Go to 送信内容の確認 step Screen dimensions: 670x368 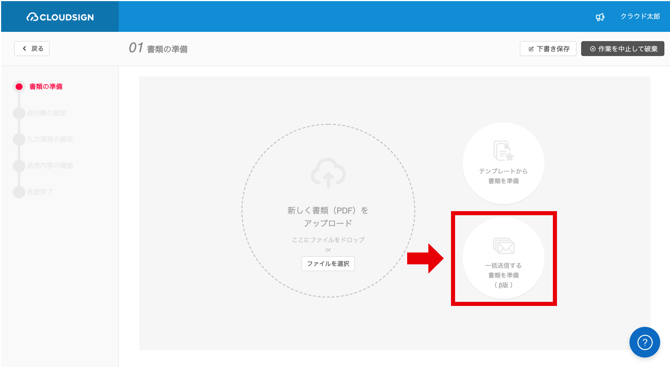pos(50,165)
